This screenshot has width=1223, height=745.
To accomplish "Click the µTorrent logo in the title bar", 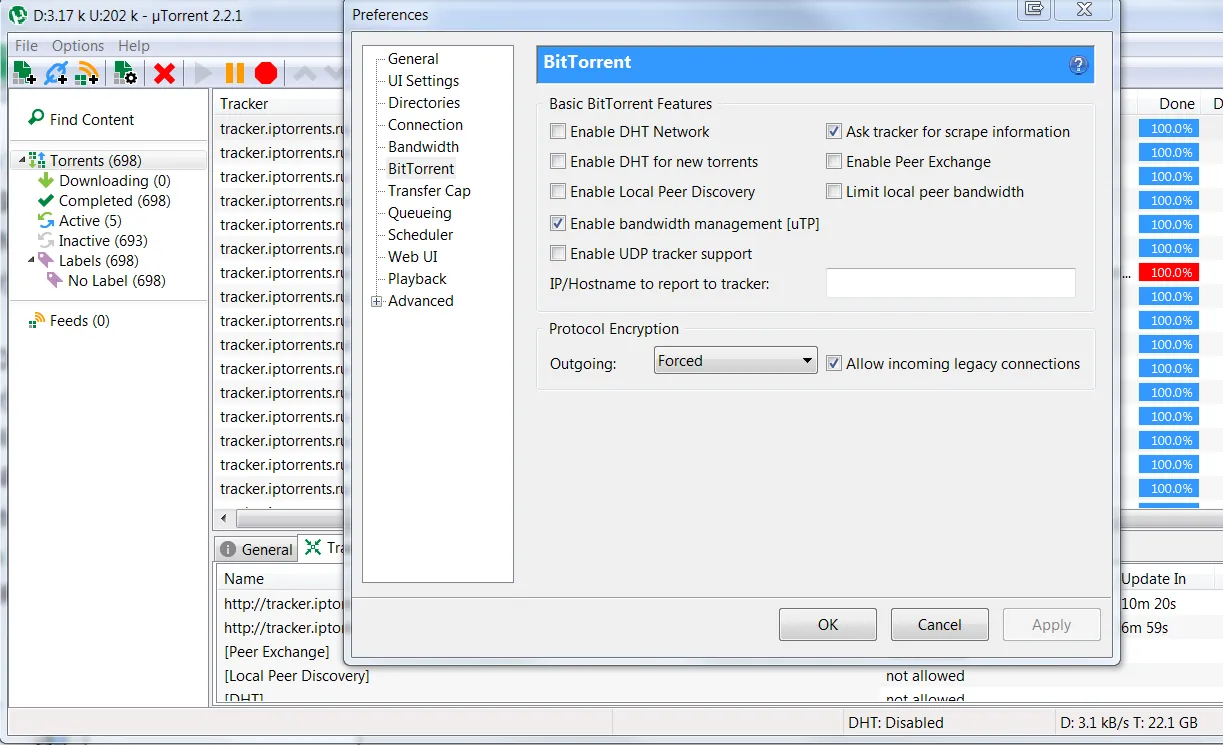I will (18, 16).
